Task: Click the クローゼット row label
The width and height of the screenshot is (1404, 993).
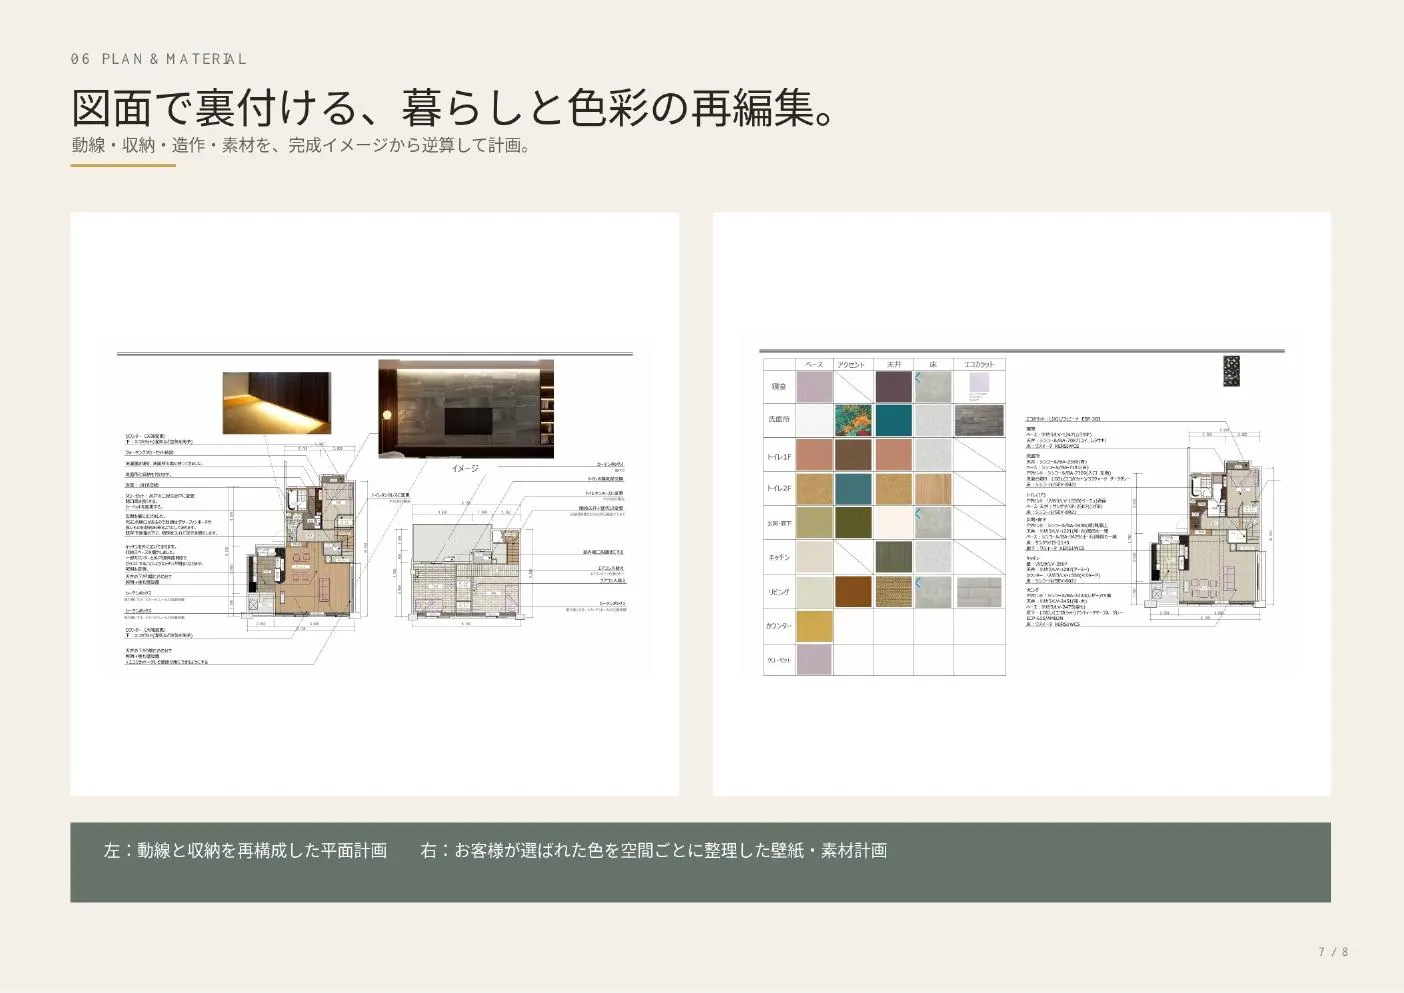Action: (x=779, y=660)
